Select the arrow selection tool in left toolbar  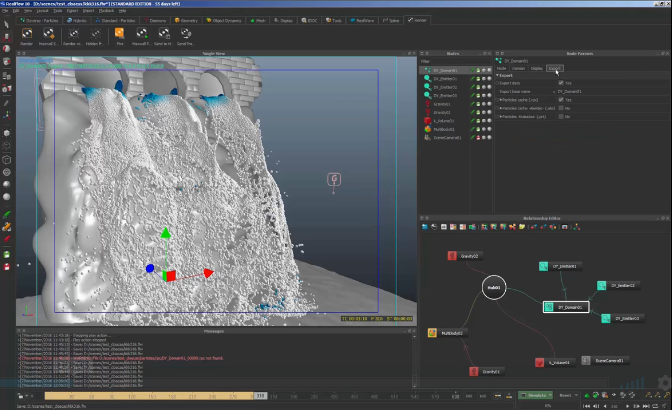coord(6,24)
